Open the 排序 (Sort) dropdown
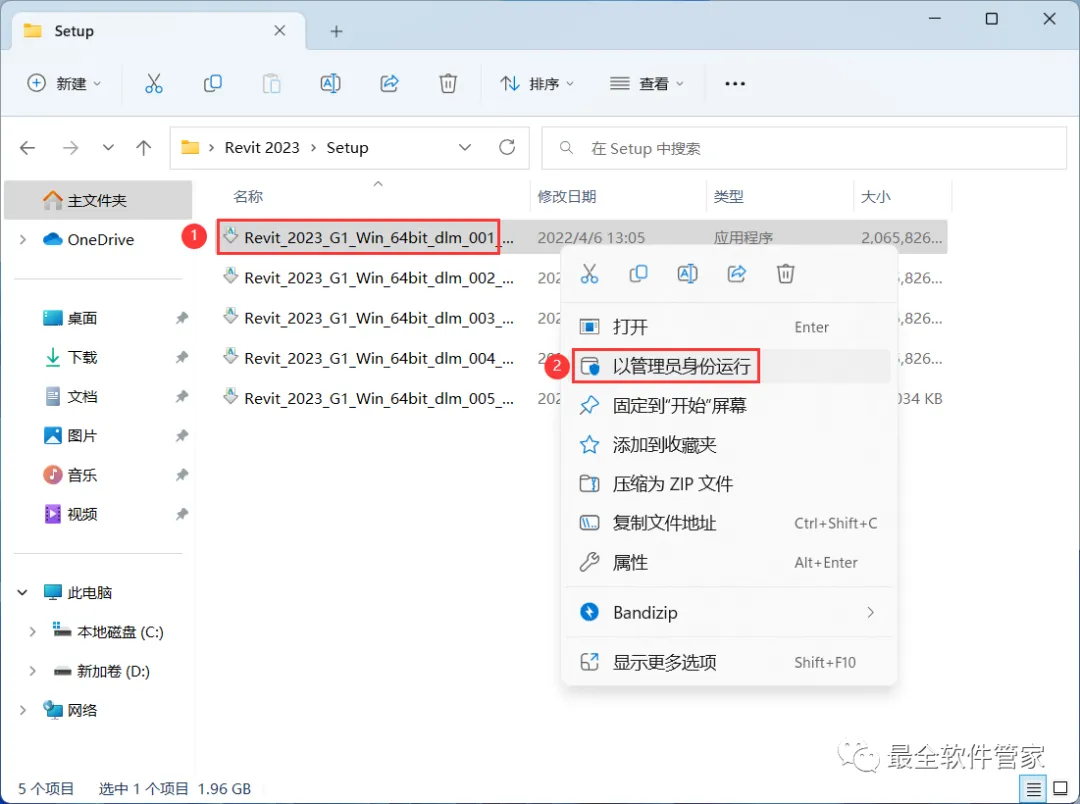1080x804 pixels. pos(537,83)
